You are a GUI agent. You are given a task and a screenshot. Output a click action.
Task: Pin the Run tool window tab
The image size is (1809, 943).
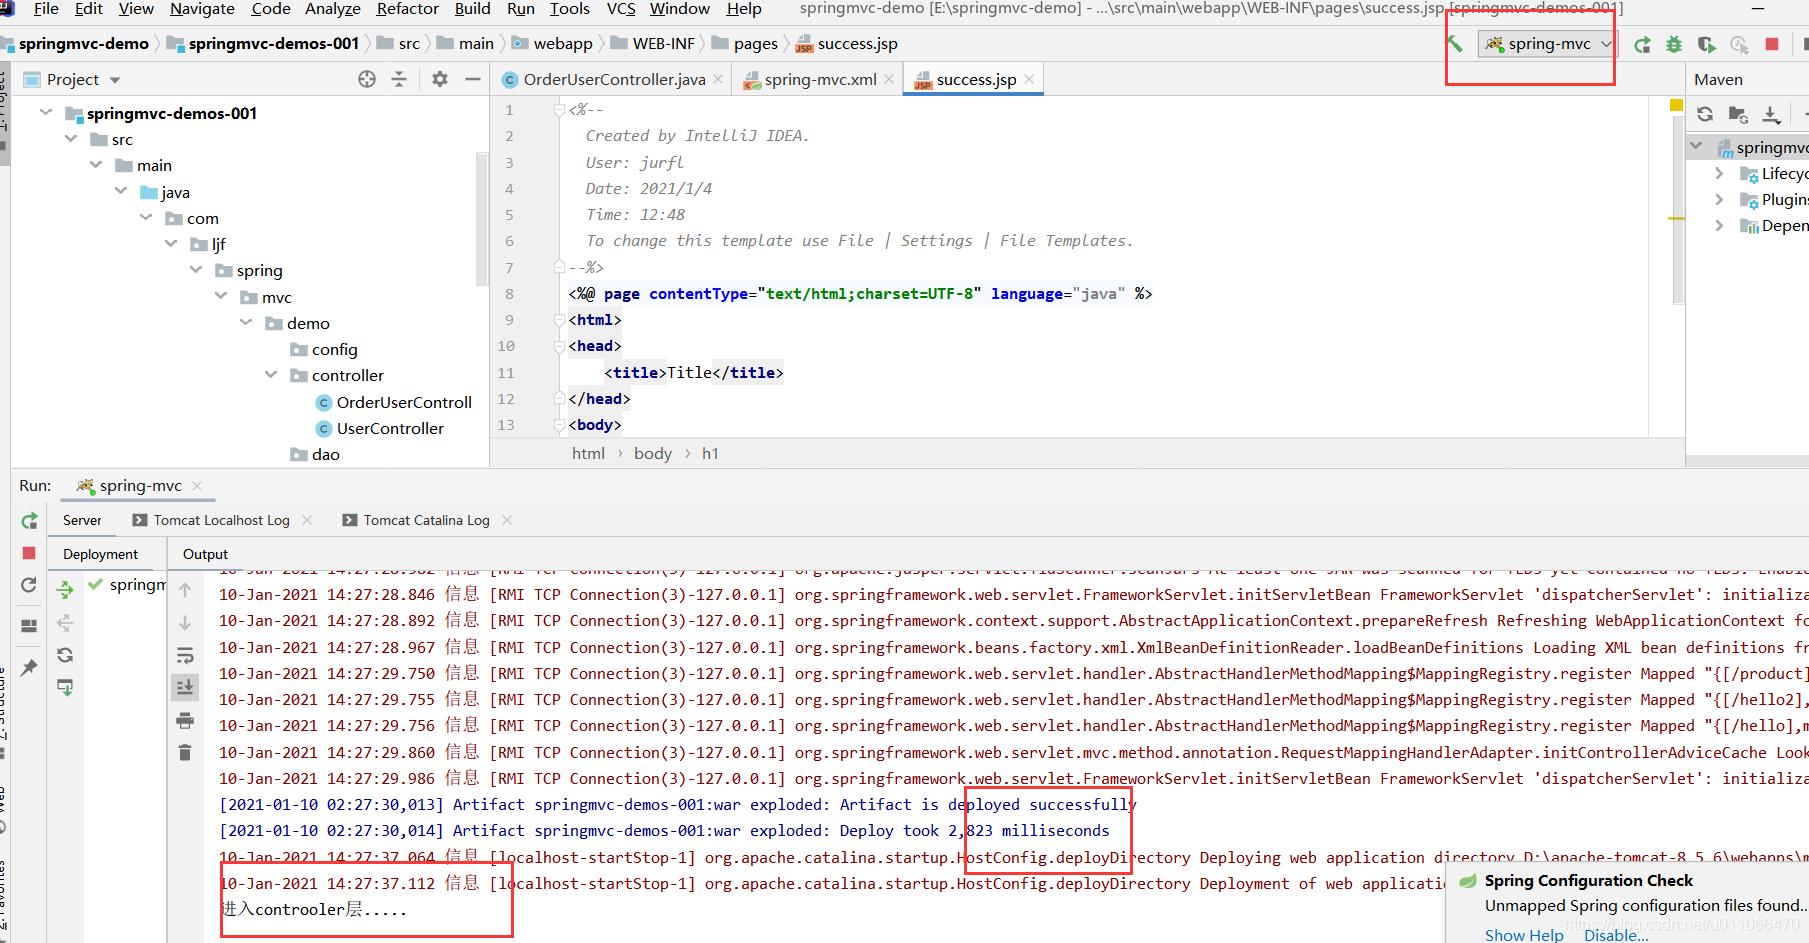[x=29, y=667]
